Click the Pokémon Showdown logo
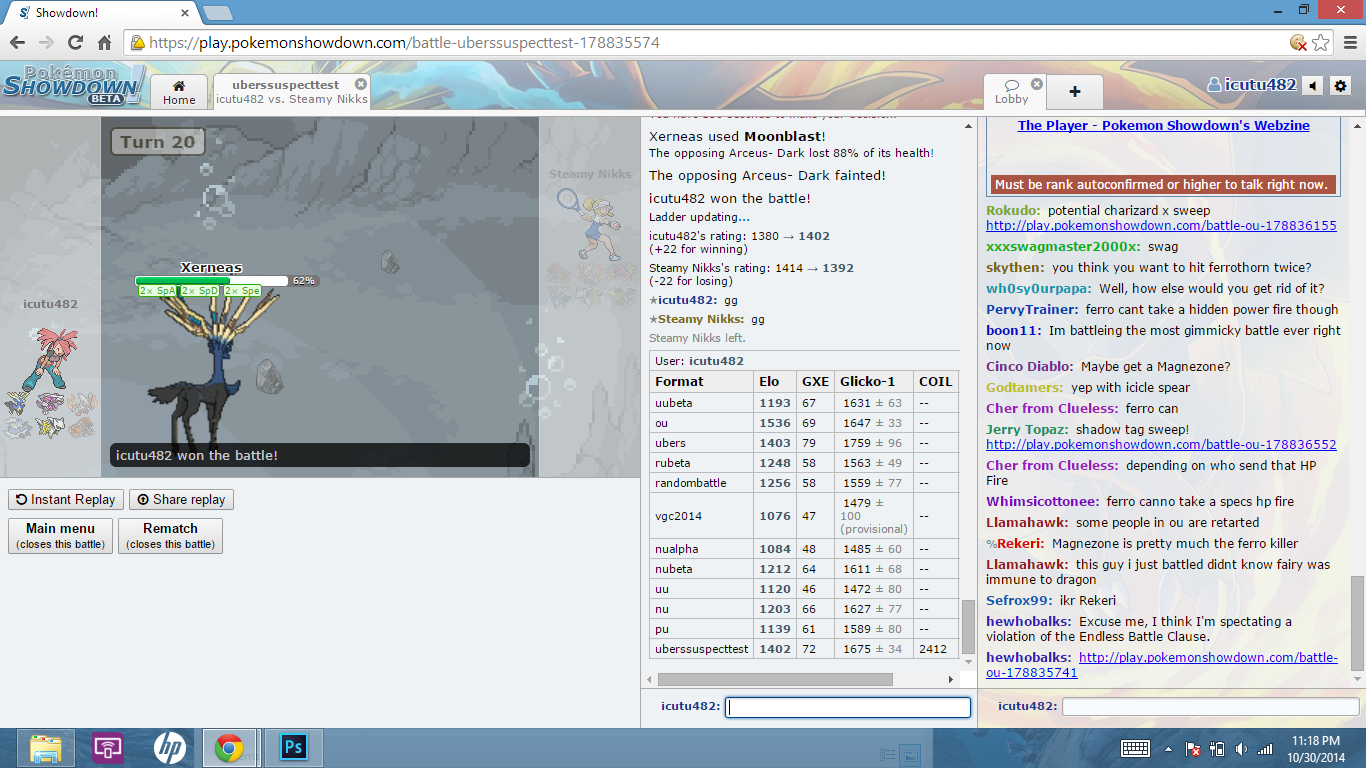Viewport: 1366px width, 768px height. click(x=72, y=85)
